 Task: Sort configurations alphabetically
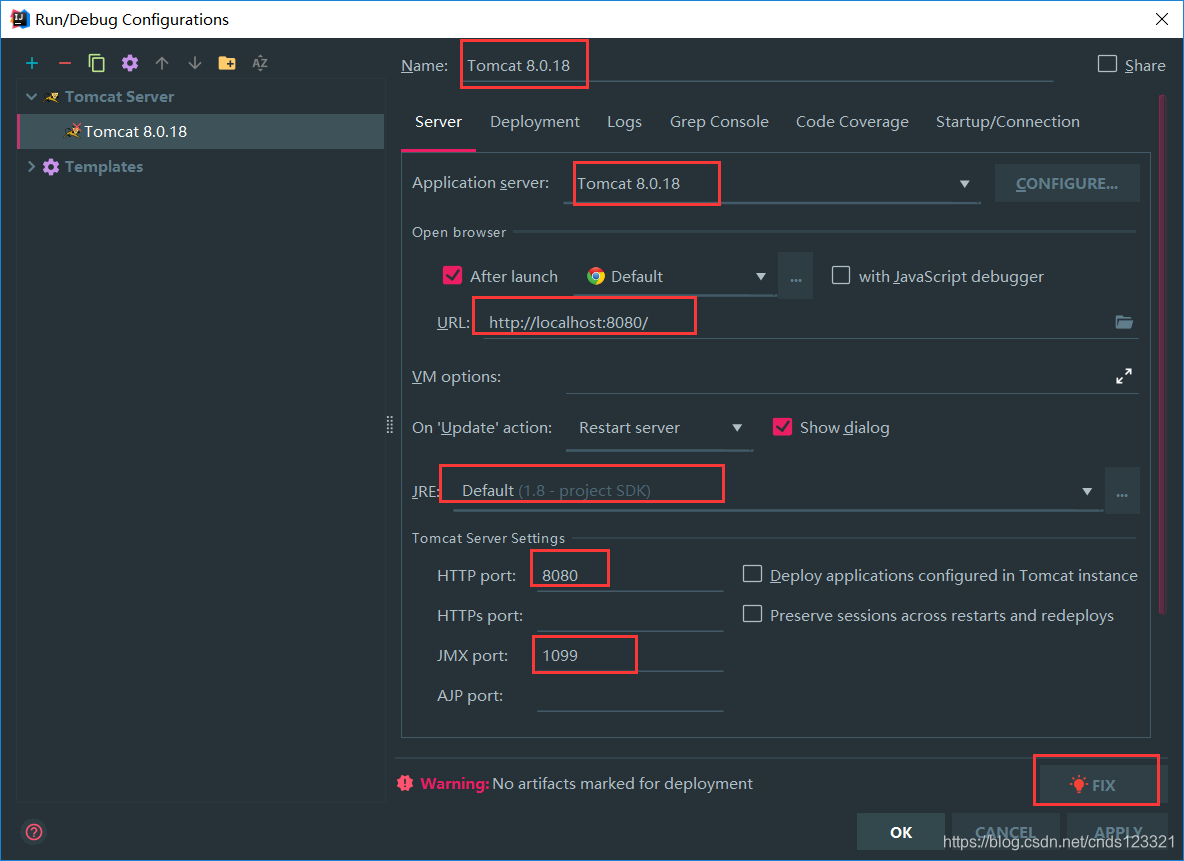click(x=260, y=63)
